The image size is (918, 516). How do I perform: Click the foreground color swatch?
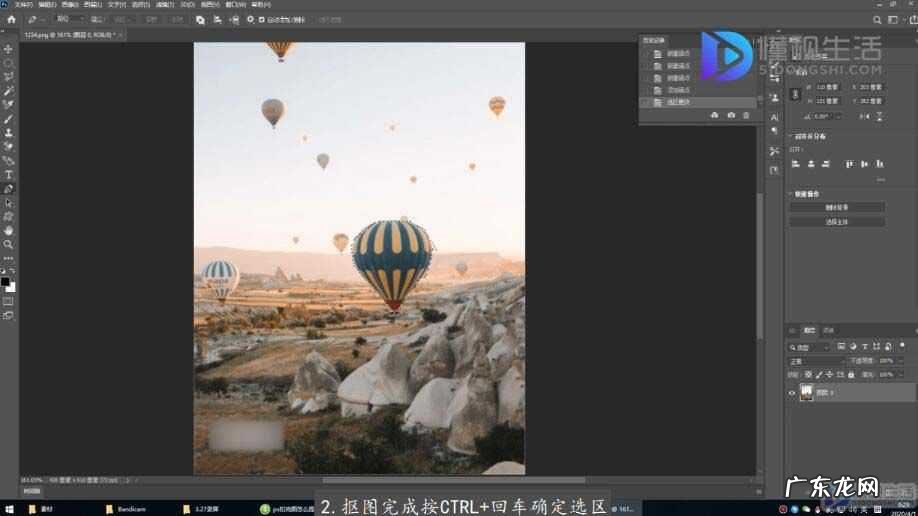click(5, 283)
